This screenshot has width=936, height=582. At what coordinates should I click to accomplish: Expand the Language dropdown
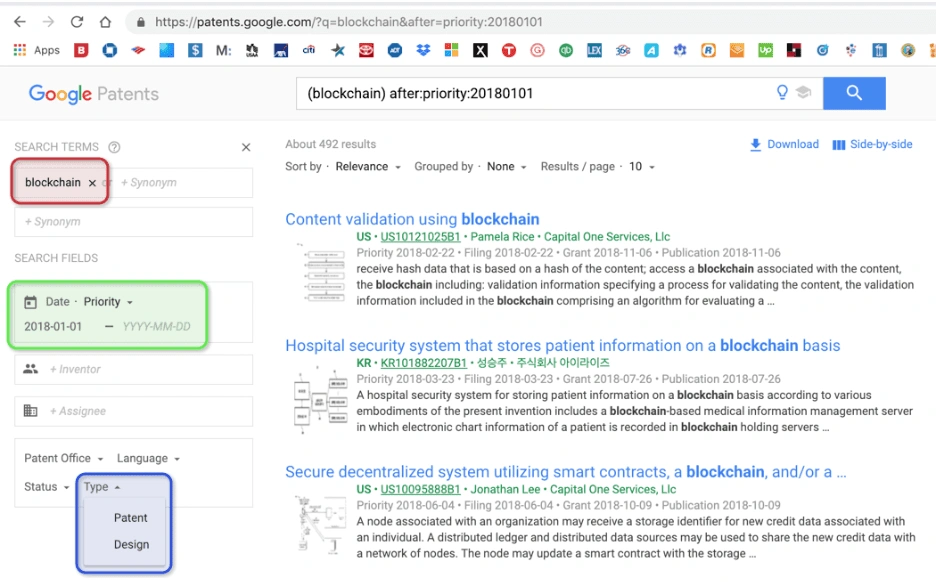[148, 458]
